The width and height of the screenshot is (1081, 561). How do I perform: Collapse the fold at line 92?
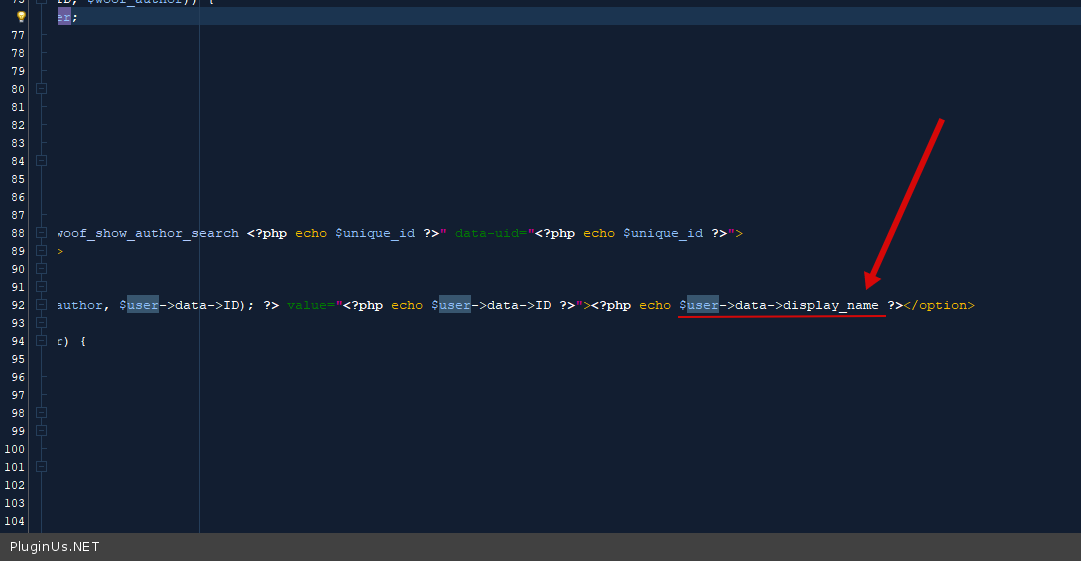click(41, 305)
